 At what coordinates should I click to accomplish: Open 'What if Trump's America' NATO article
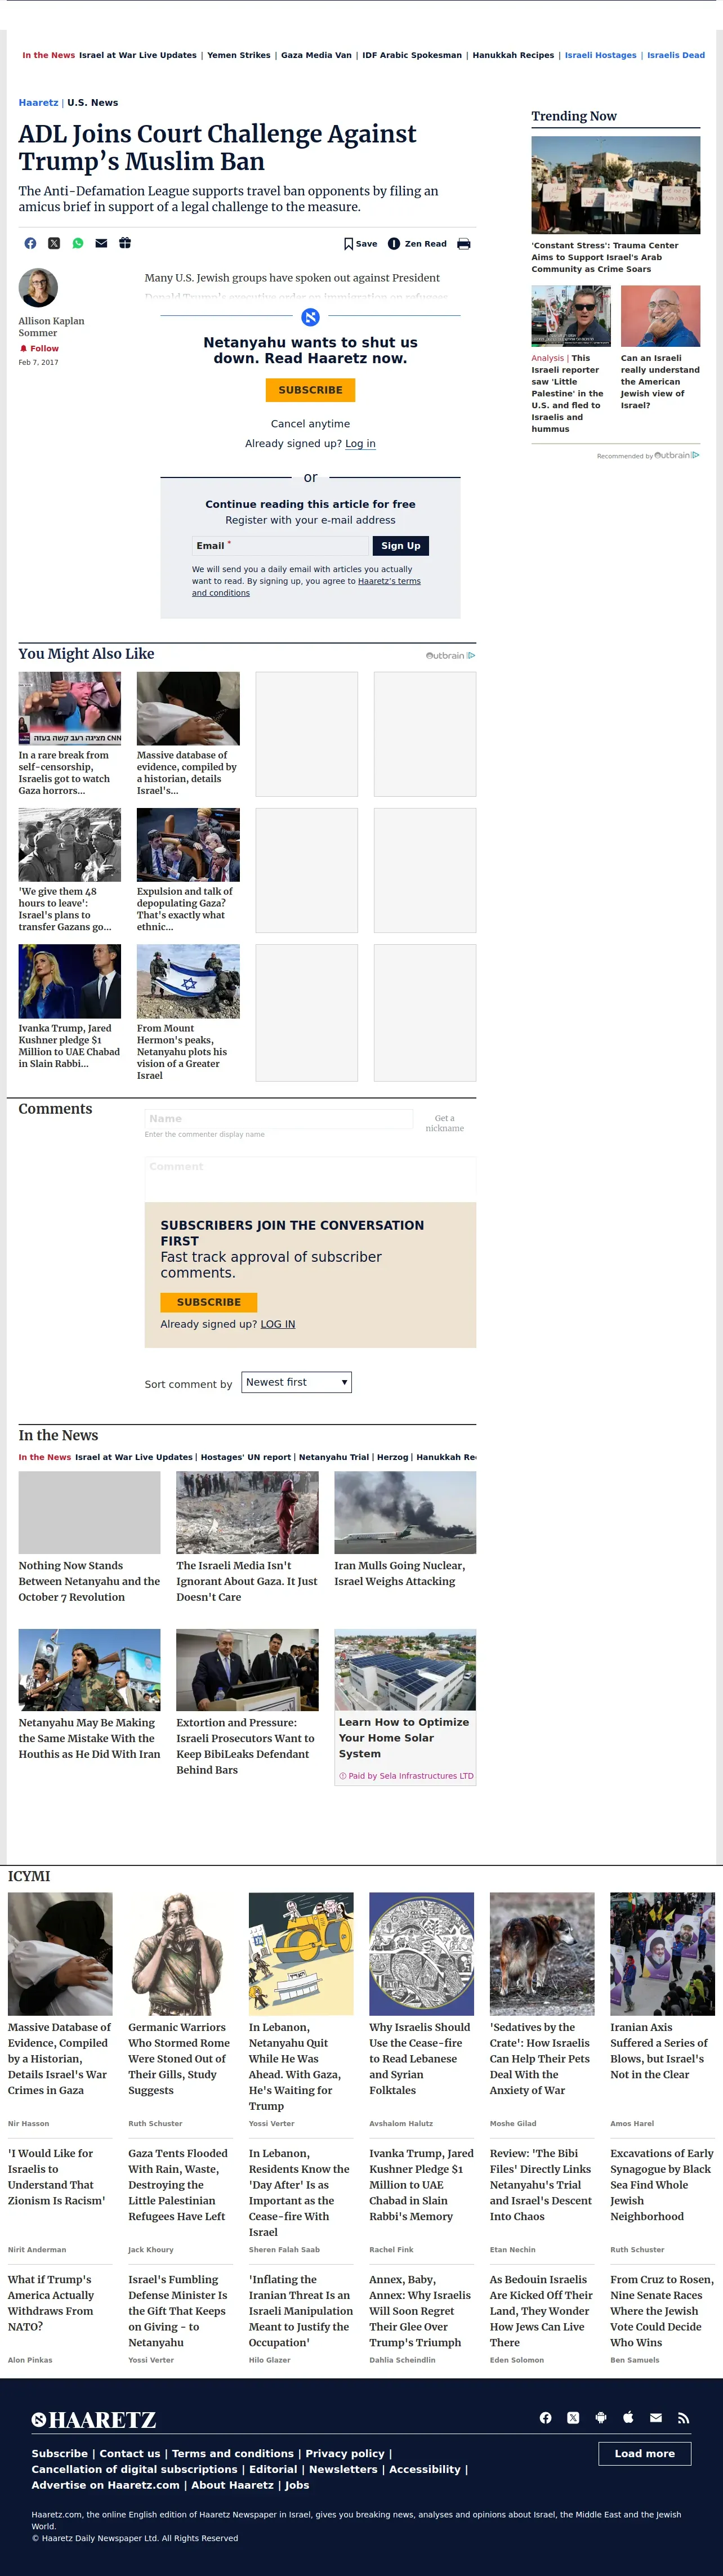52,2303
